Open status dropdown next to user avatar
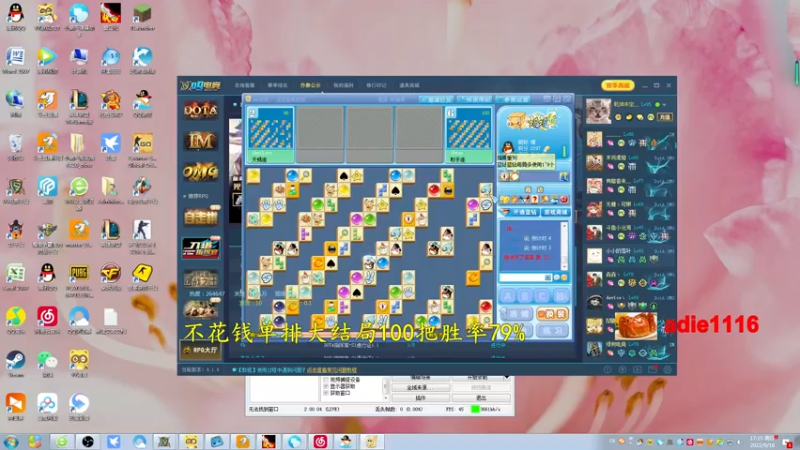This screenshot has width=800, height=450. point(664,105)
